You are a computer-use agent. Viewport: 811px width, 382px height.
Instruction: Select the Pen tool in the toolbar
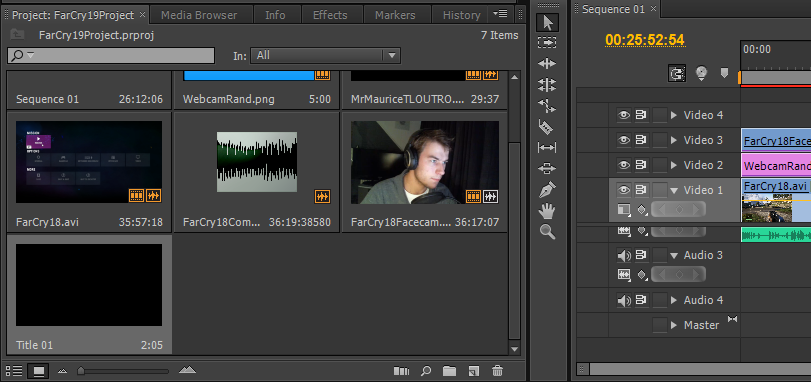tap(547, 190)
